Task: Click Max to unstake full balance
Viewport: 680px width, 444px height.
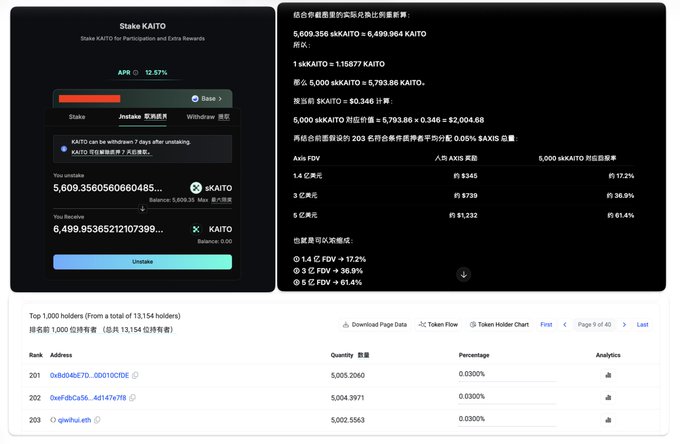Action: point(203,200)
